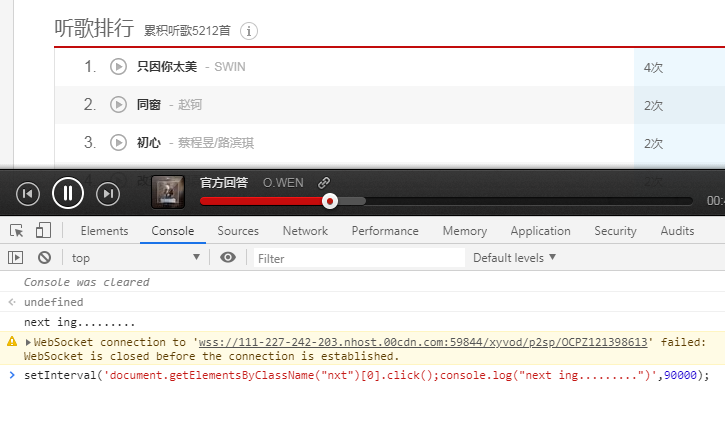
Task: Play the song 同窗
Action: point(118,104)
